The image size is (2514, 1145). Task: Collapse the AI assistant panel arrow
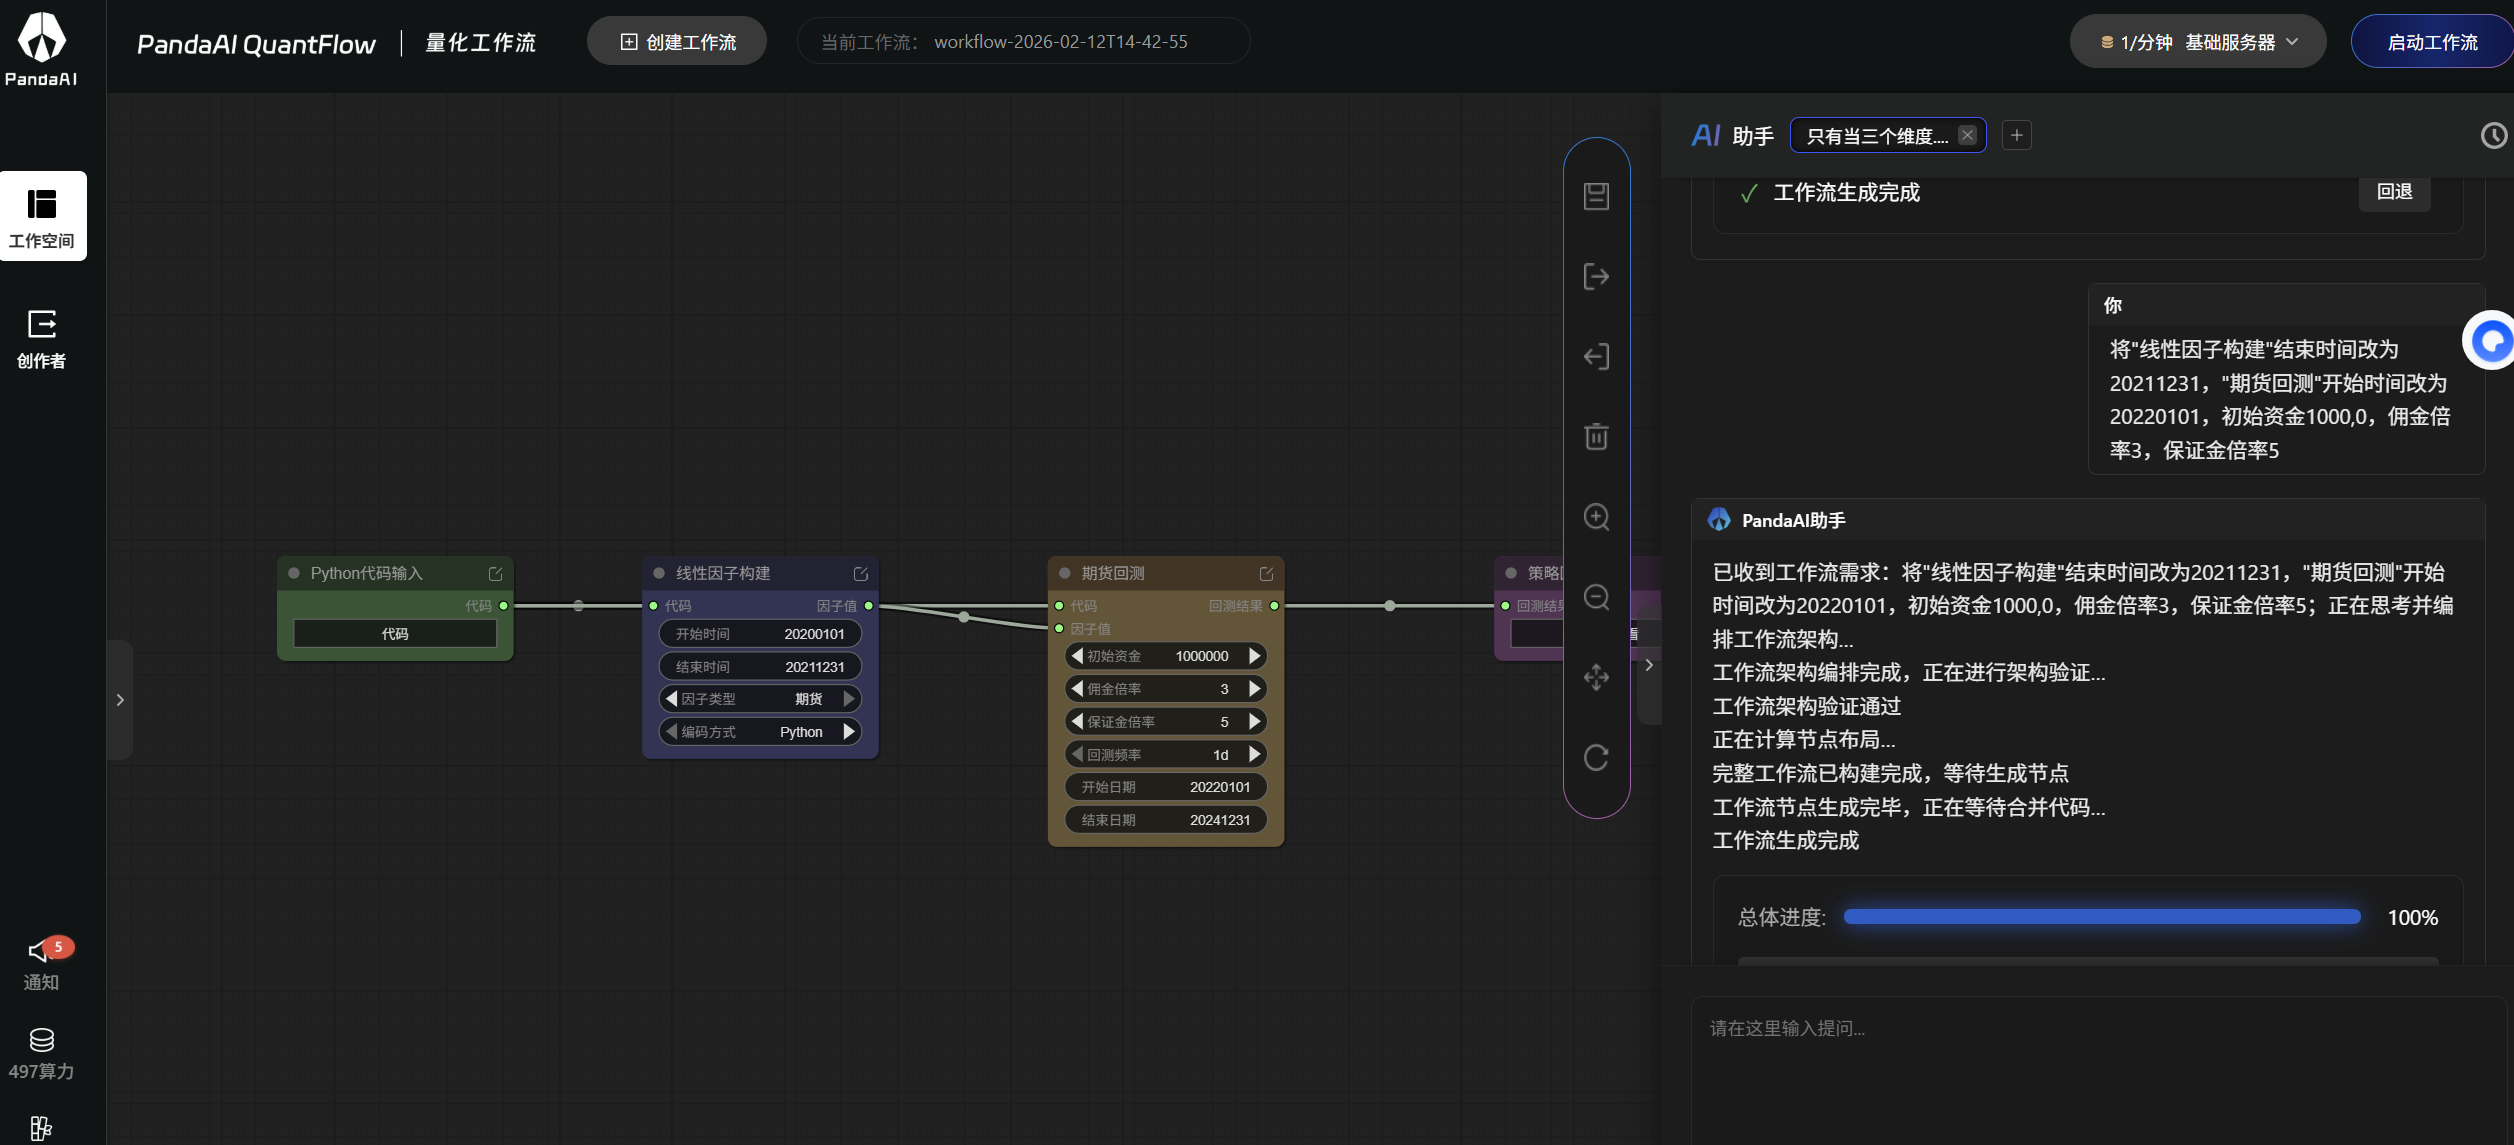pos(1648,665)
